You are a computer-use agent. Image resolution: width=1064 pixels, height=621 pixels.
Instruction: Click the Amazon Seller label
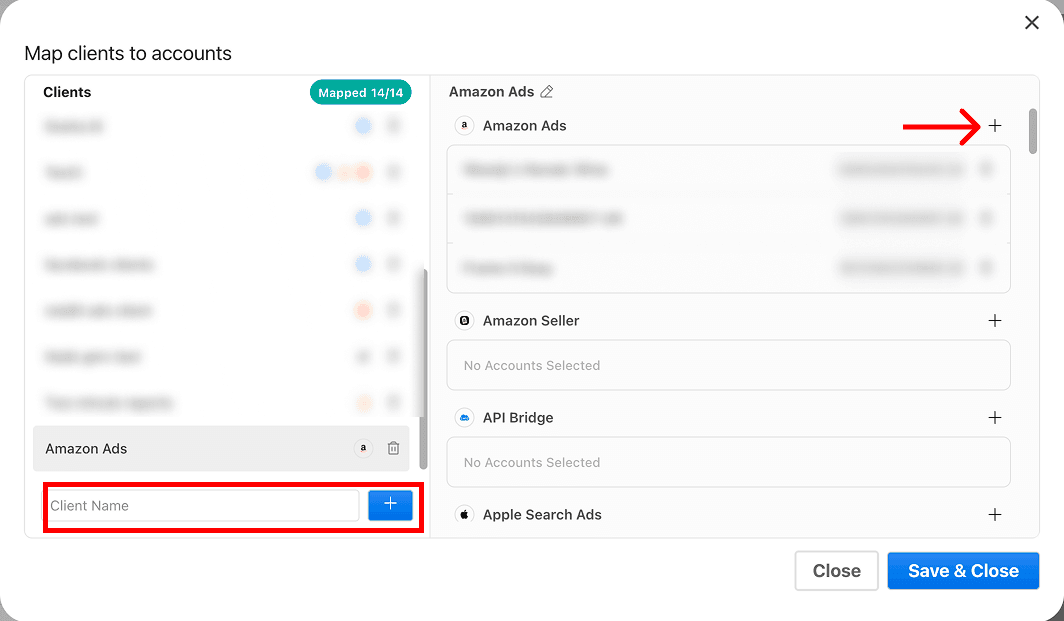click(531, 320)
